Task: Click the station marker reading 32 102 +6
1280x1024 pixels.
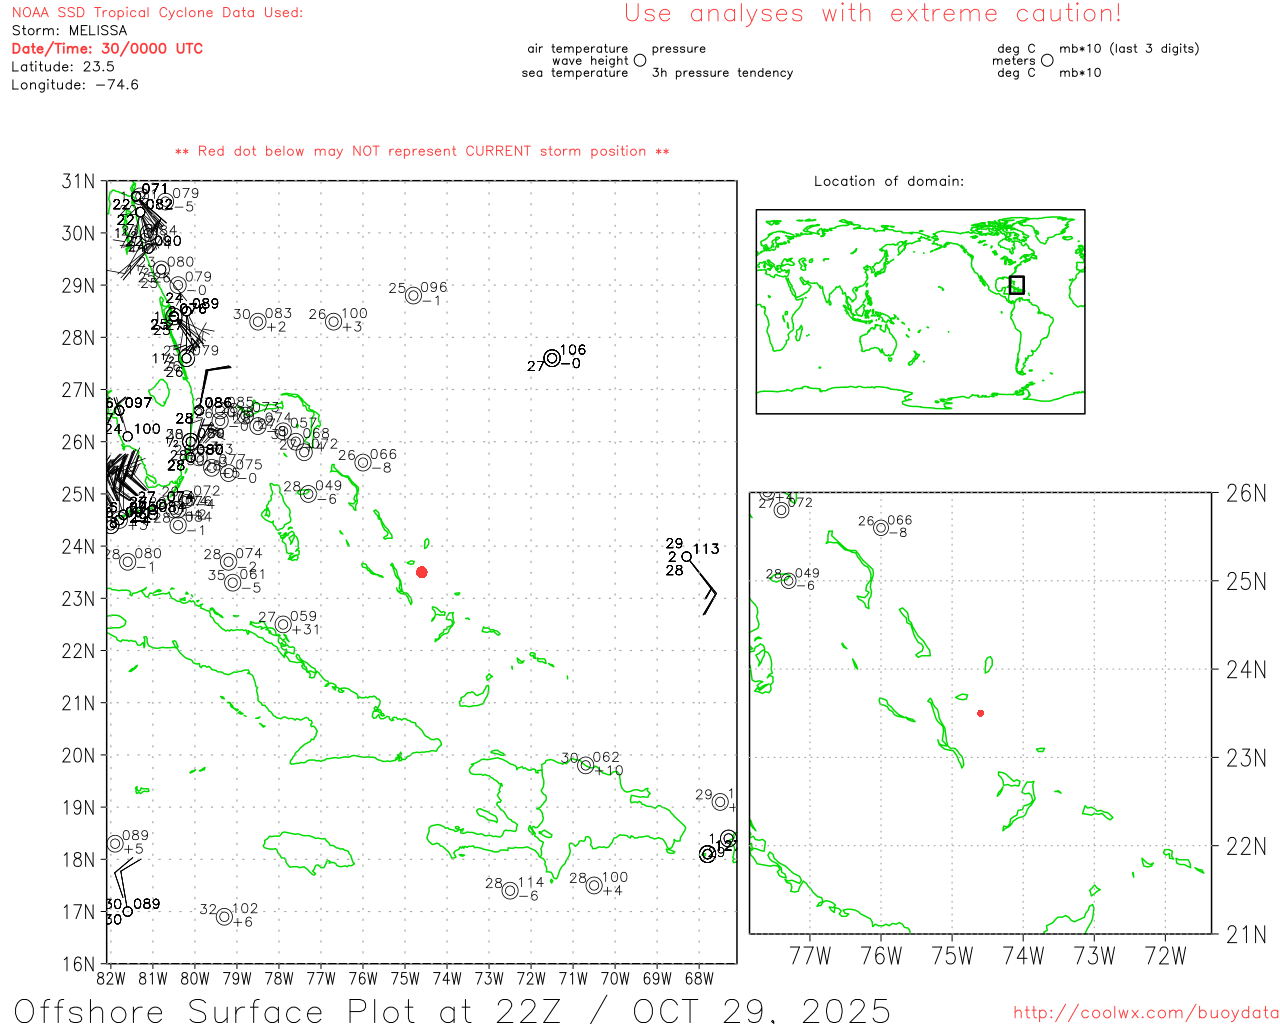Action: [224, 916]
